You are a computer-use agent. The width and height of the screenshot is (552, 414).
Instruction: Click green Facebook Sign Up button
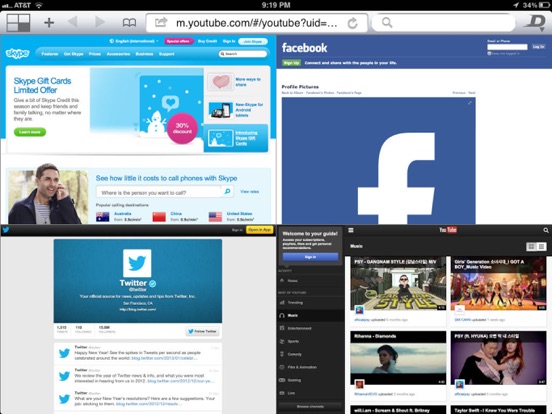[291, 63]
